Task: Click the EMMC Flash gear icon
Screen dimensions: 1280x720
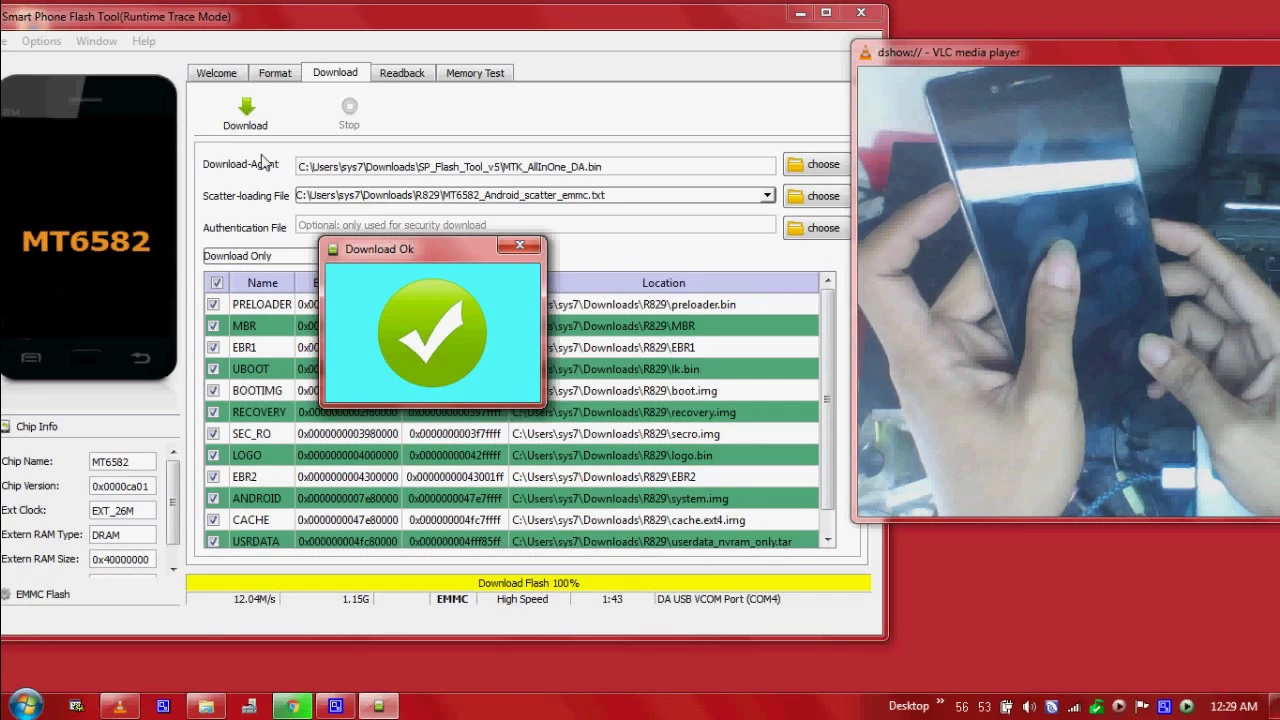Action: [x=6, y=595]
